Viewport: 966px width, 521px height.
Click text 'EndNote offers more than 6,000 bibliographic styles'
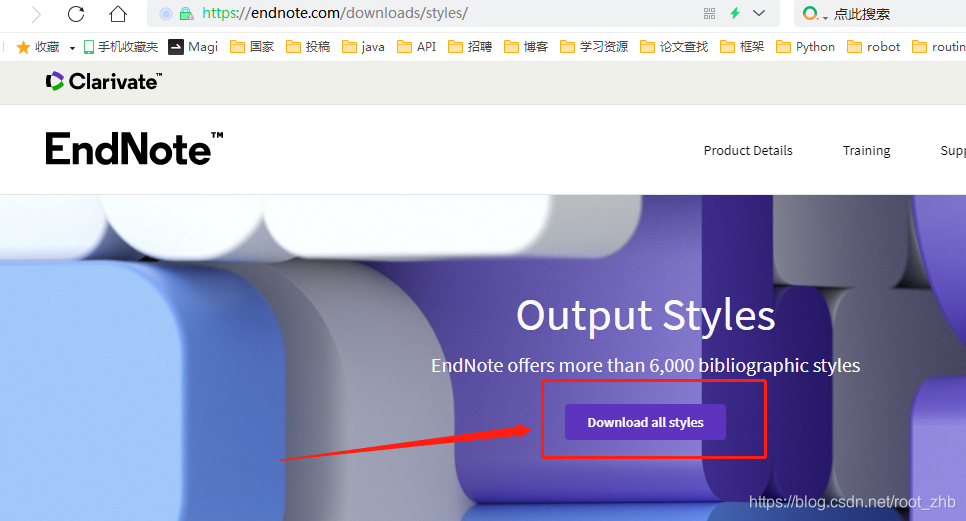point(646,365)
